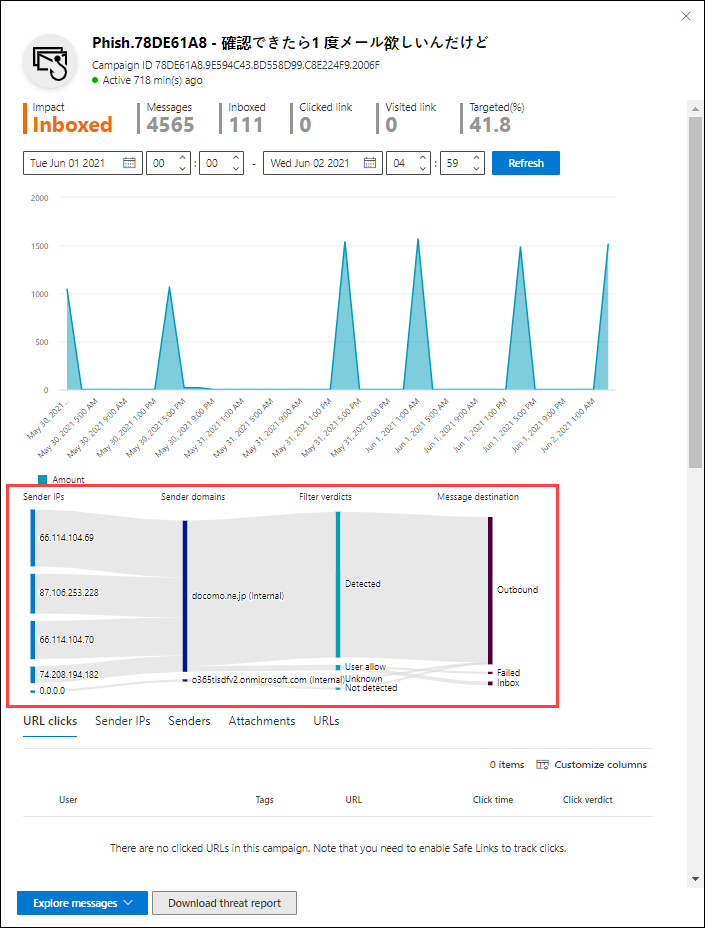705x928 pixels.
Task: Click the phishing campaign mail icon
Action: [50, 61]
